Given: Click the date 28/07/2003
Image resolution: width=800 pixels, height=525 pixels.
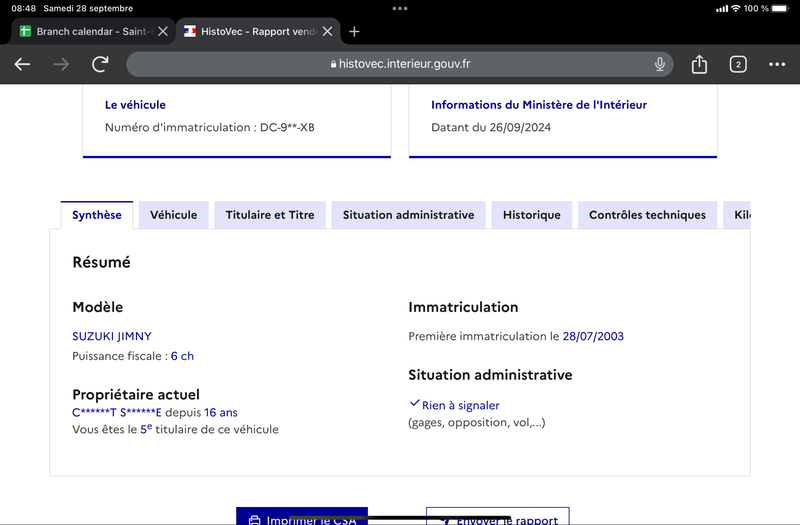Looking at the screenshot, I should (593, 336).
